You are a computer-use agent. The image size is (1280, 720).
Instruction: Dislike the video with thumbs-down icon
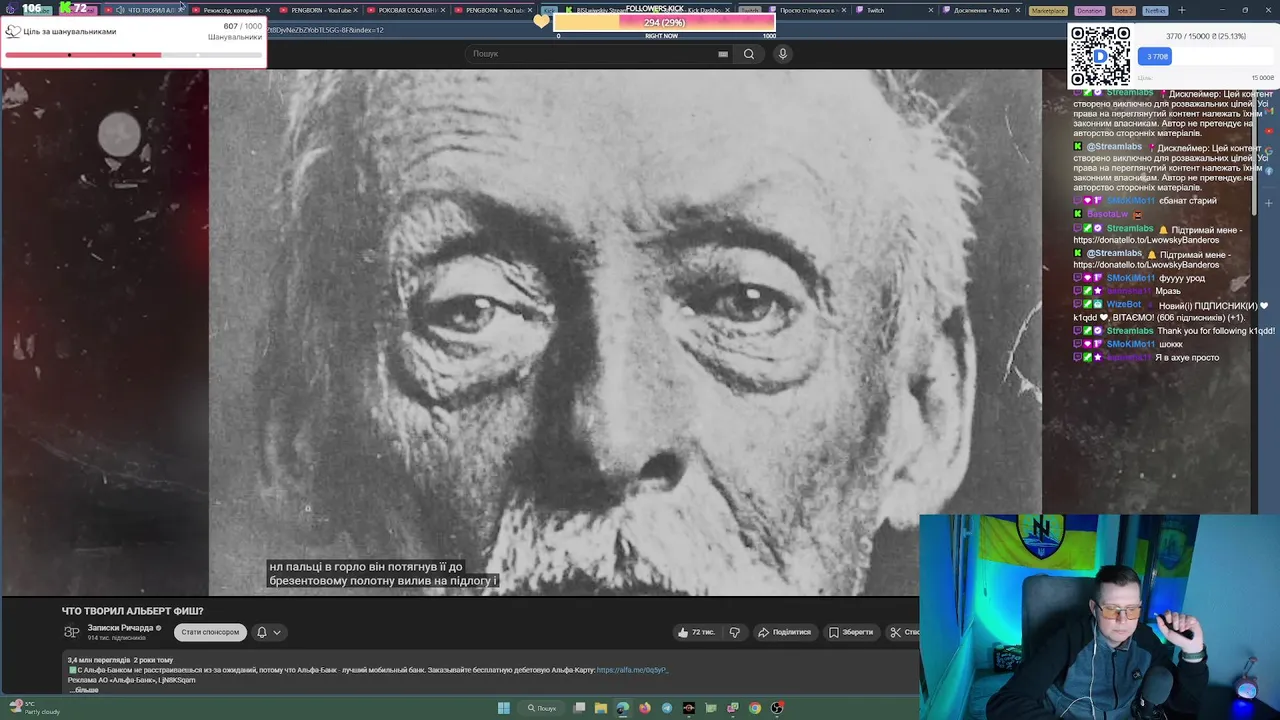pos(735,632)
